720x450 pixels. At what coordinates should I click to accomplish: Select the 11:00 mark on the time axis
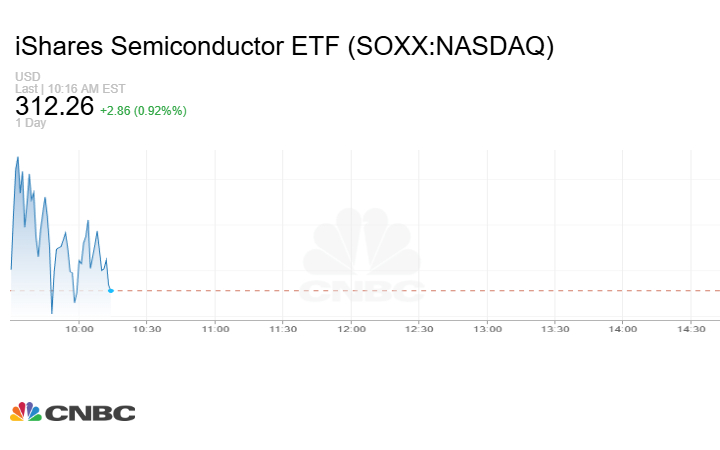[215, 328]
